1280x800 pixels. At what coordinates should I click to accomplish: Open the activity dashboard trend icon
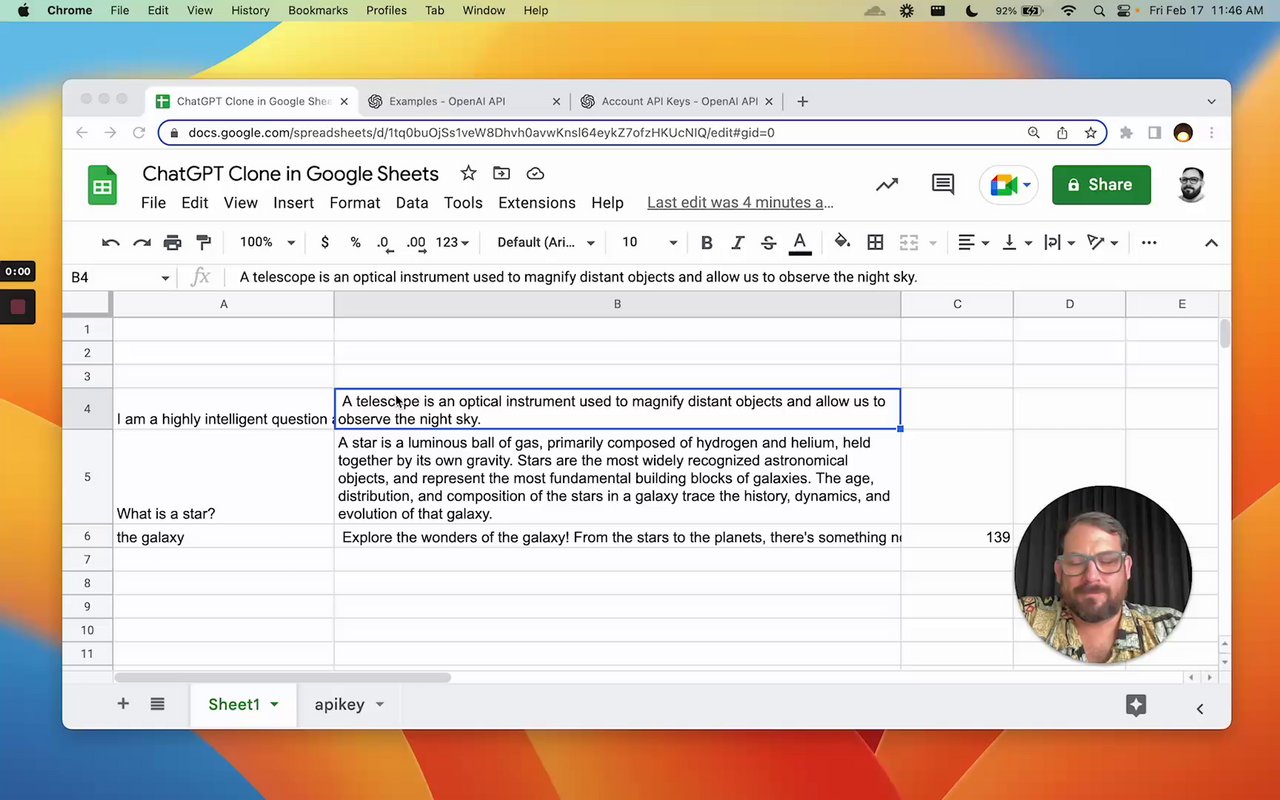click(x=887, y=185)
